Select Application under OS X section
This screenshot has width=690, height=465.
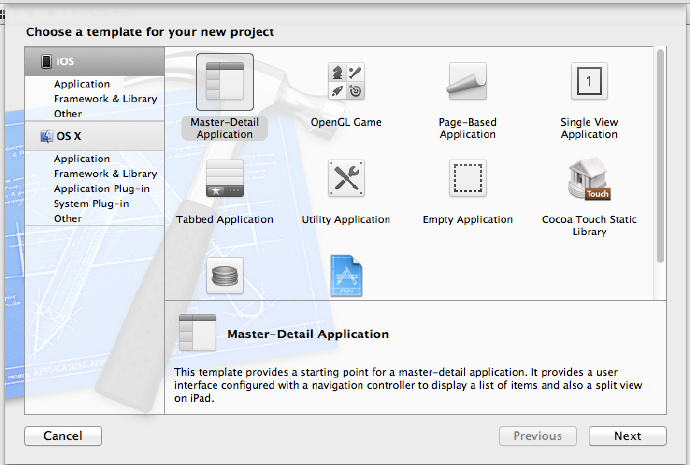[82, 159]
